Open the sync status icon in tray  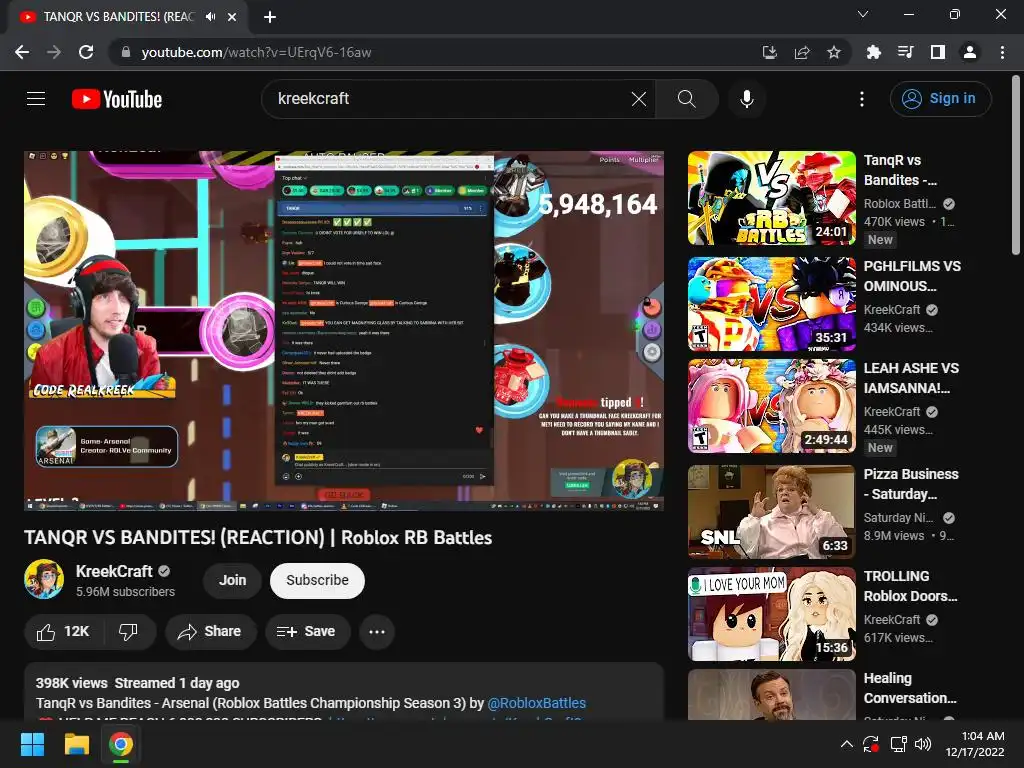[871, 744]
